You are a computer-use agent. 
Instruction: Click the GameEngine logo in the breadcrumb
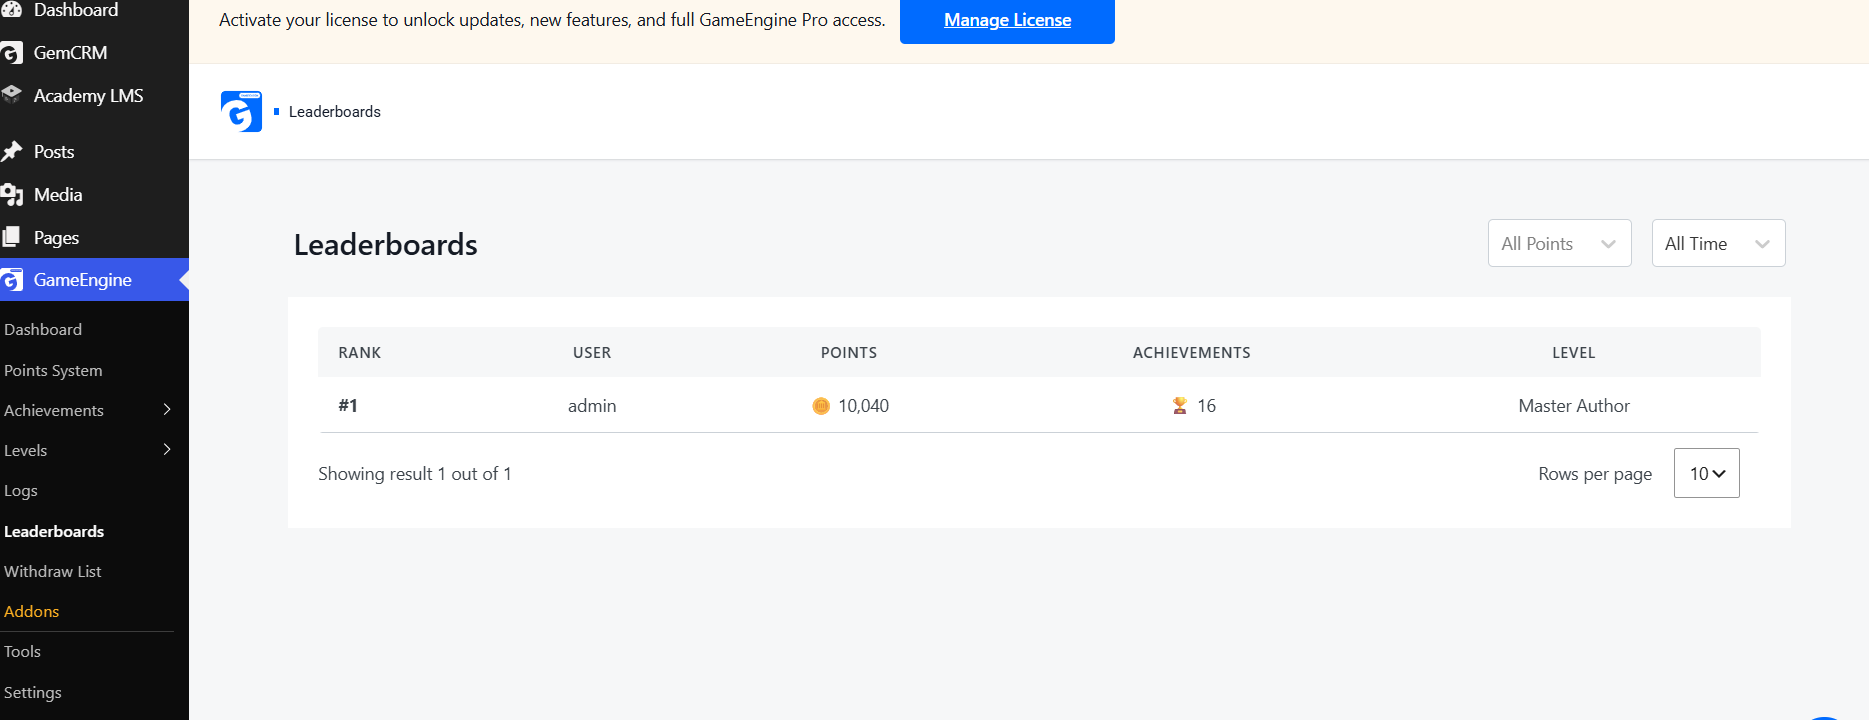pyautogui.click(x=241, y=111)
